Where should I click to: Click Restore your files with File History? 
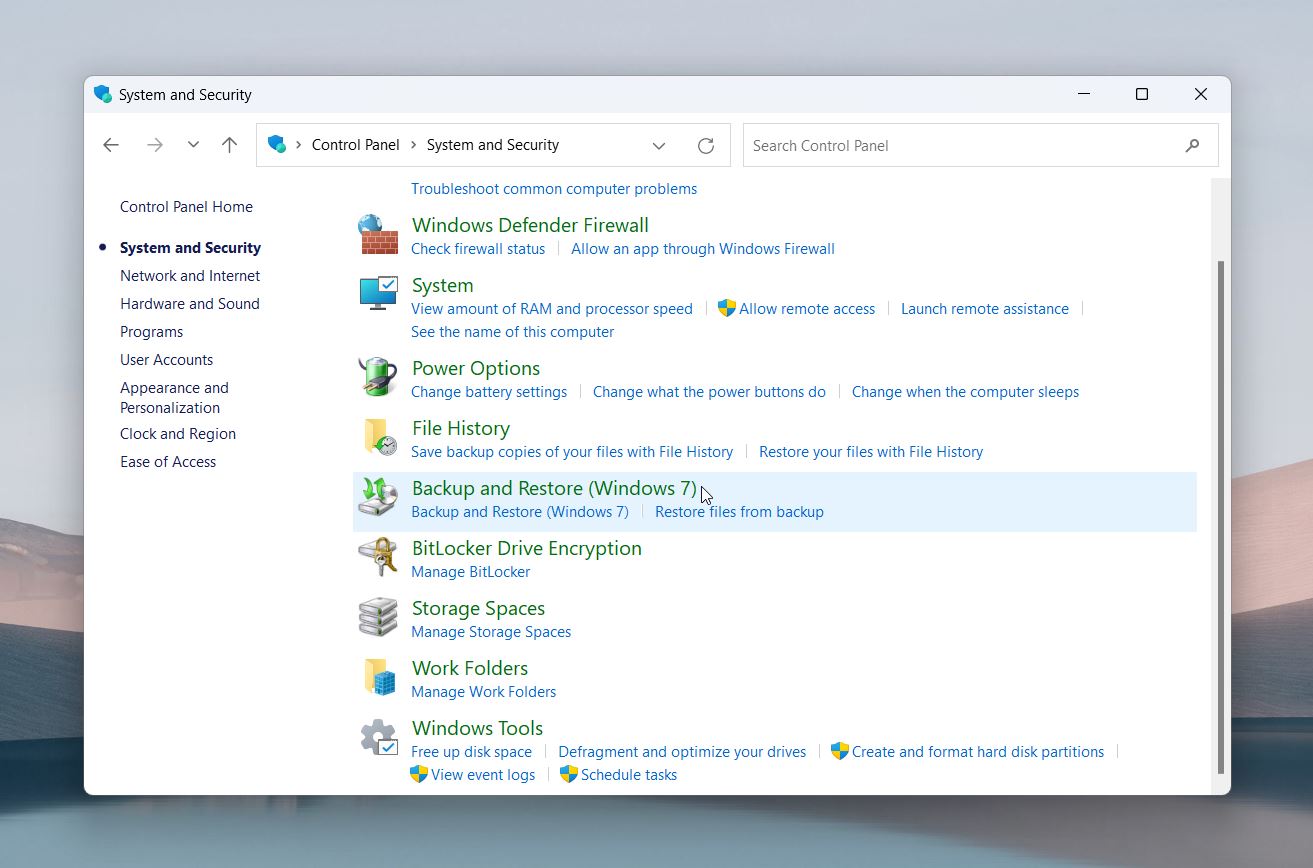(871, 452)
